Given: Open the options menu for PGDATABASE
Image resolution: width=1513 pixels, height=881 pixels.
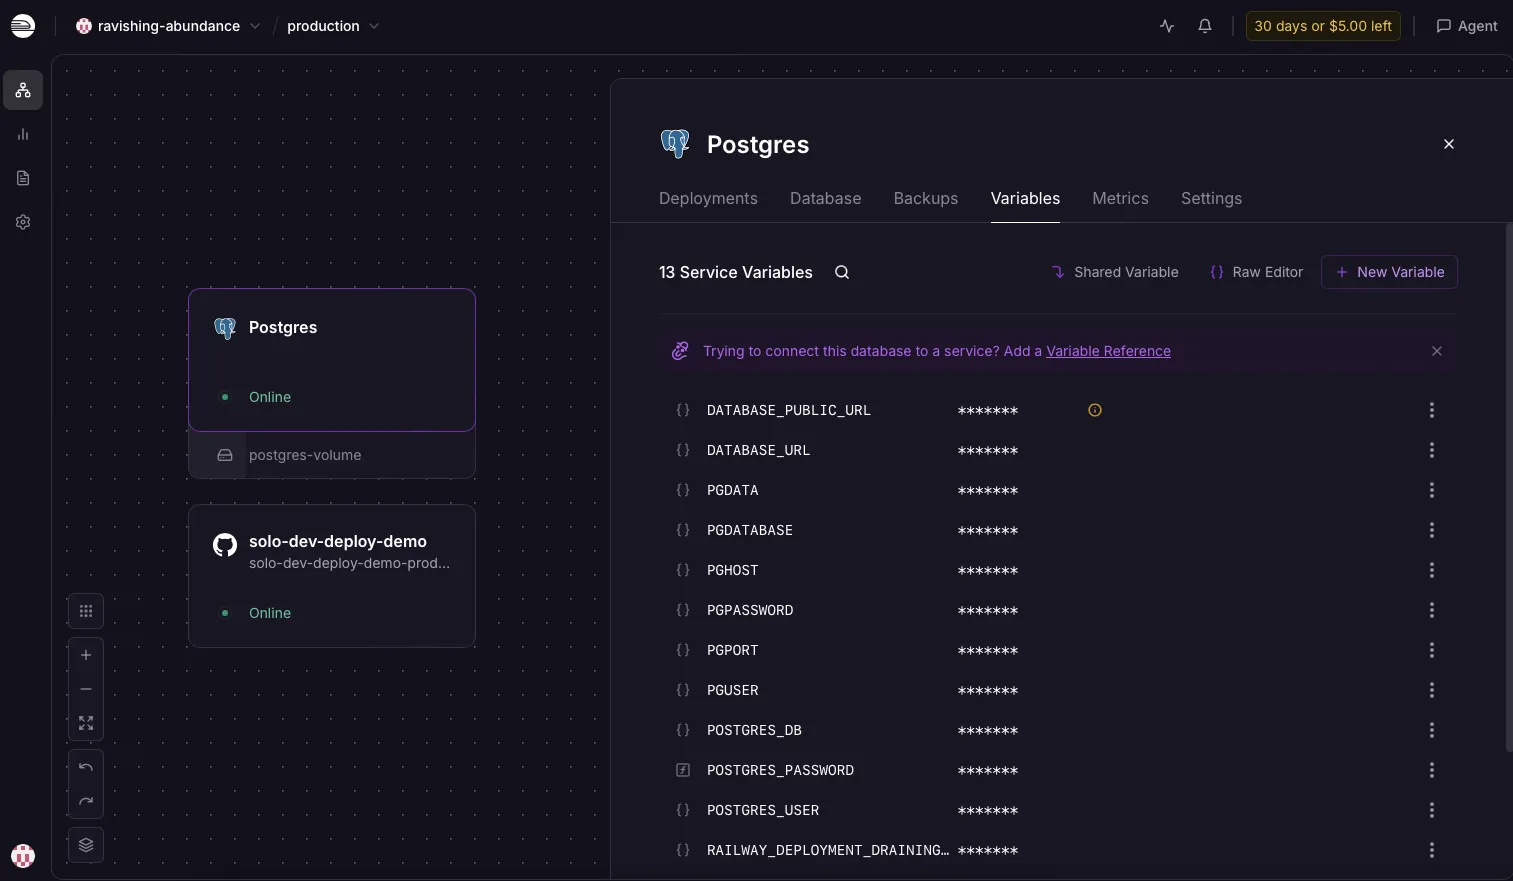Looking at the screenshot, I should click(x=1432, y=530).
